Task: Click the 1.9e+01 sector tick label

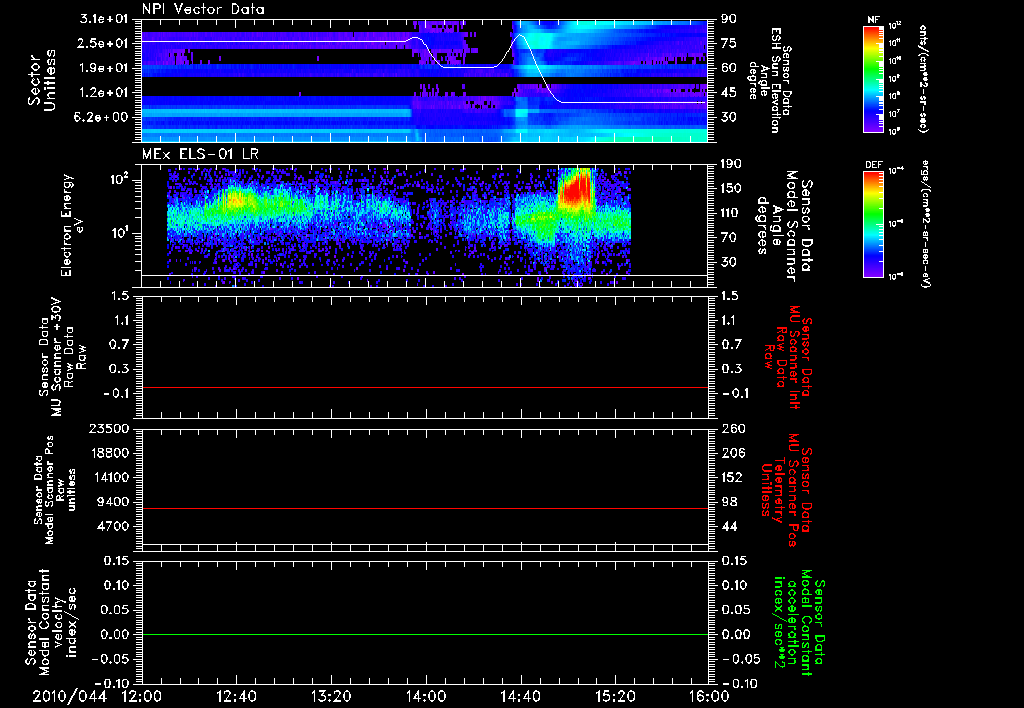Action: [103, 68]
